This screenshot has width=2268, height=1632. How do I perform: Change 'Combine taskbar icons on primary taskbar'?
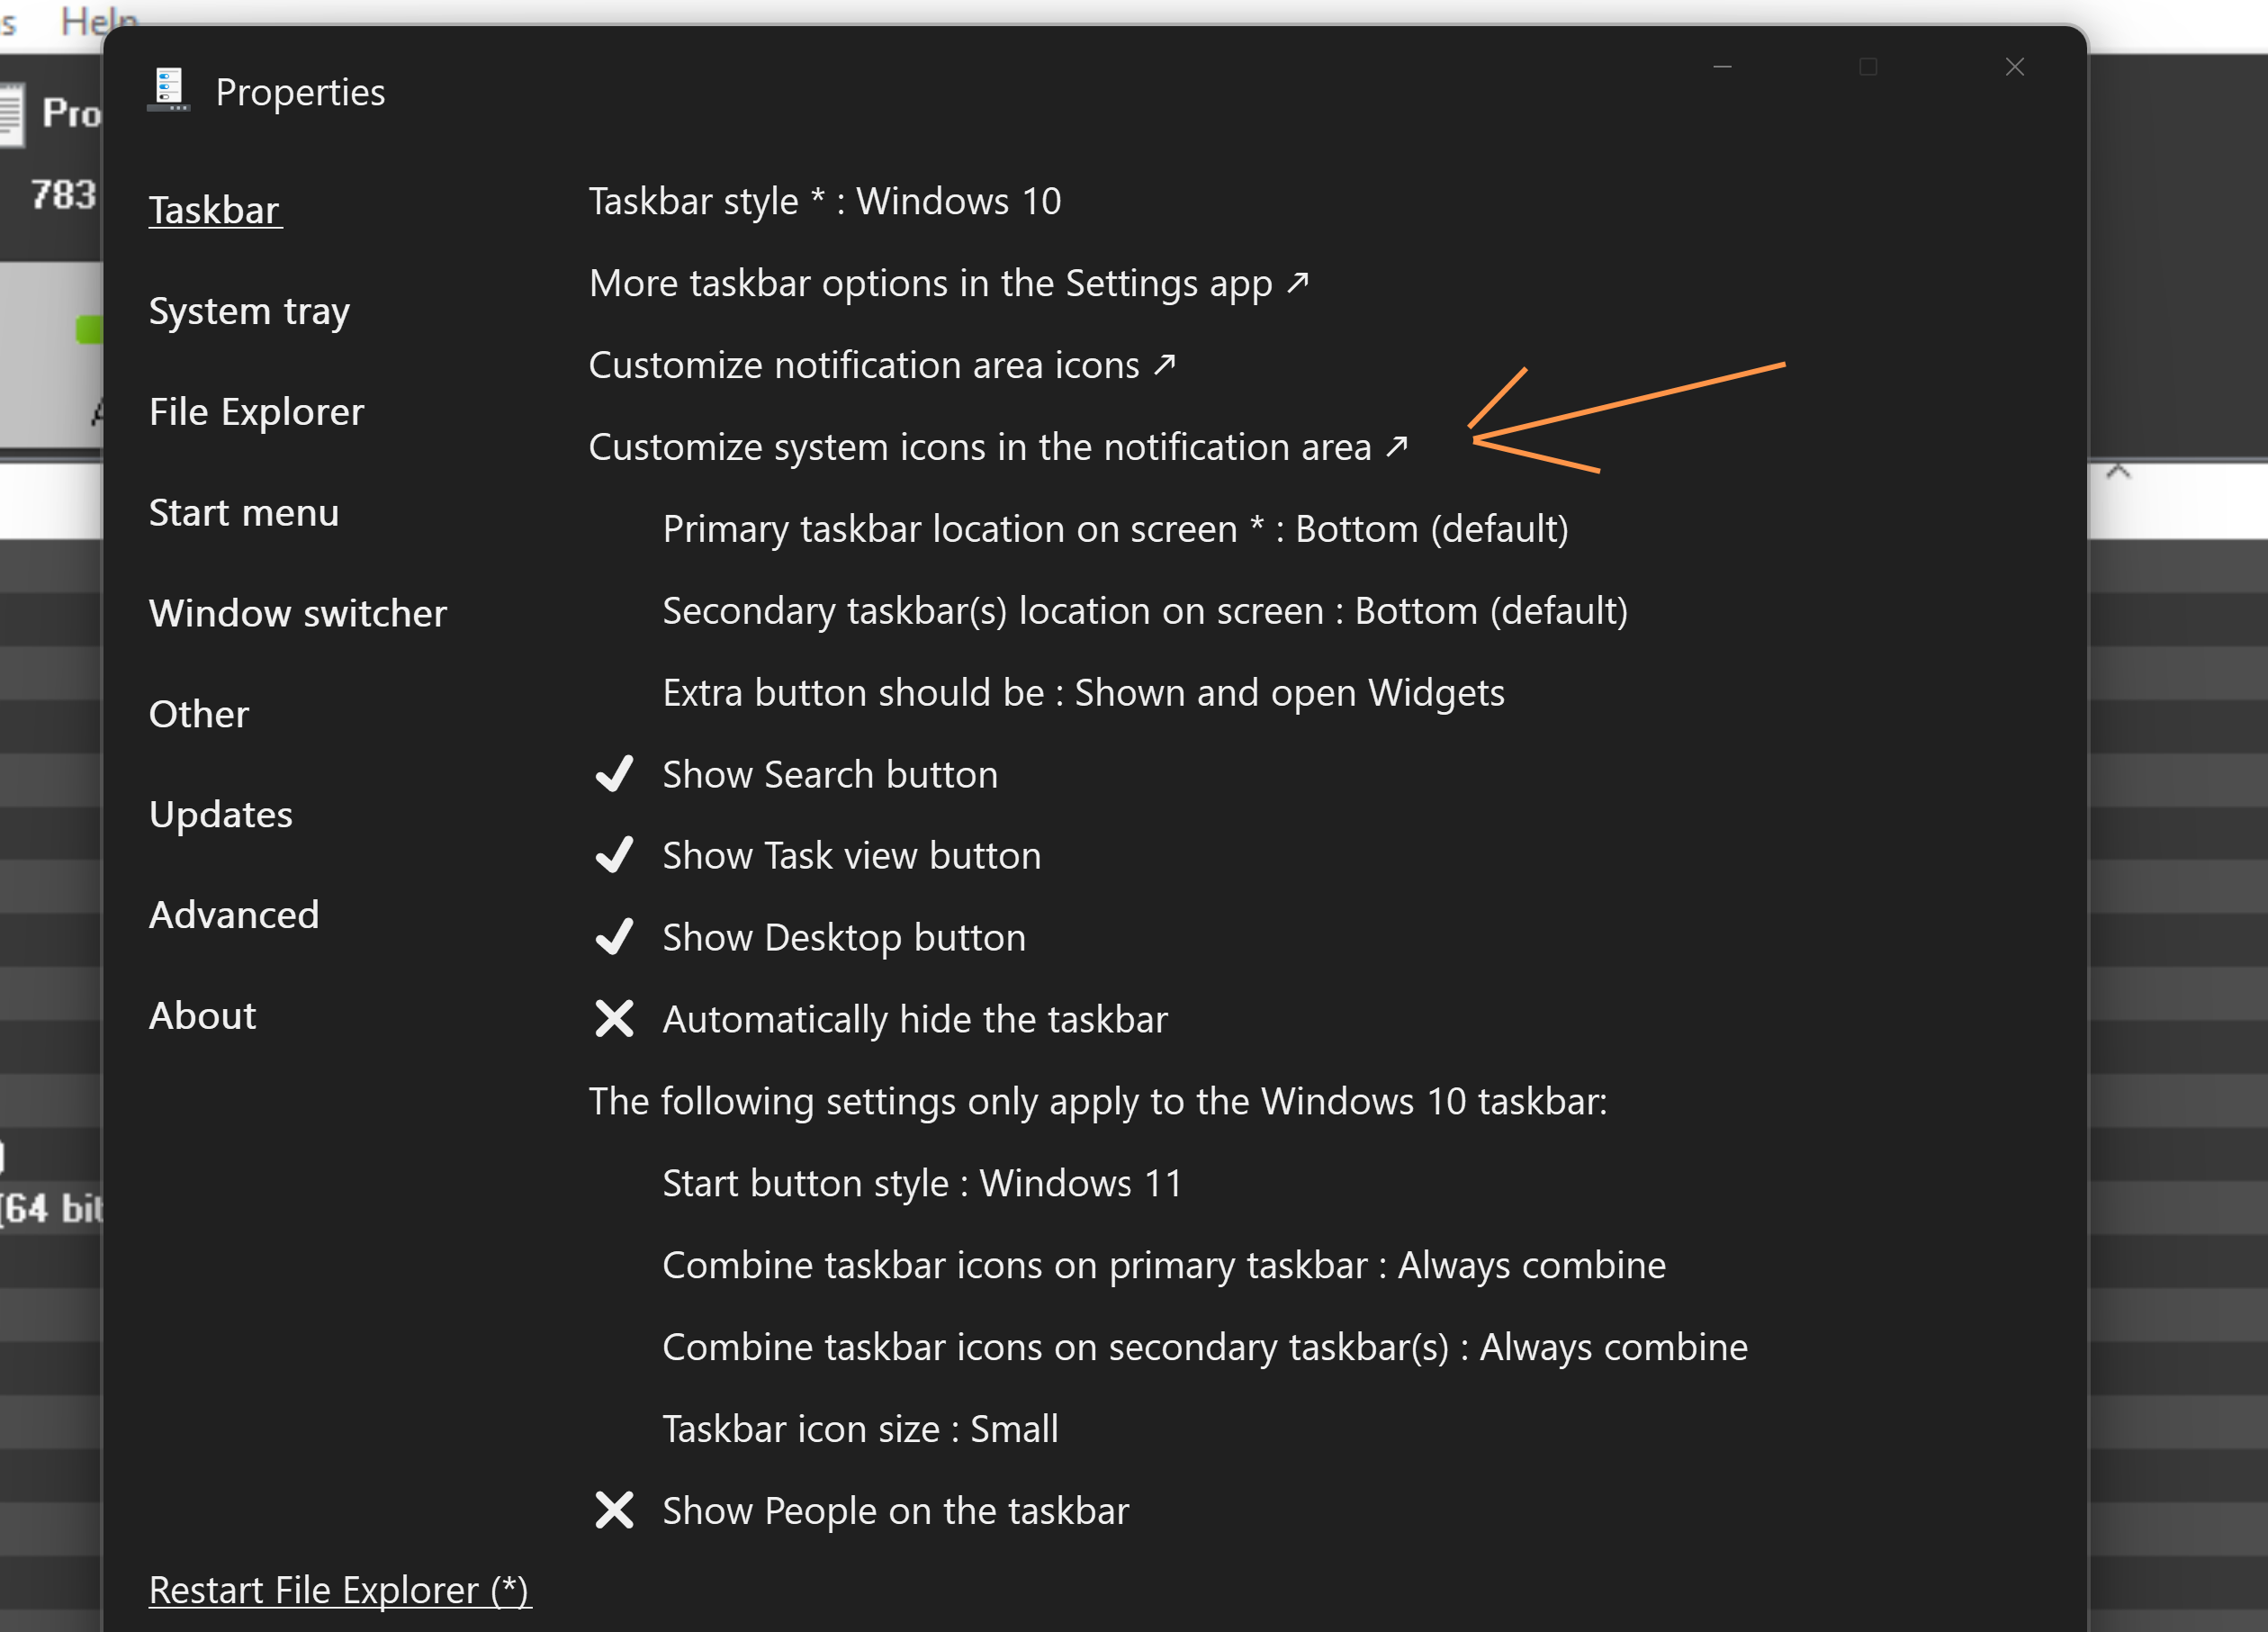pyautogui.click(x=1163, y=1264)
